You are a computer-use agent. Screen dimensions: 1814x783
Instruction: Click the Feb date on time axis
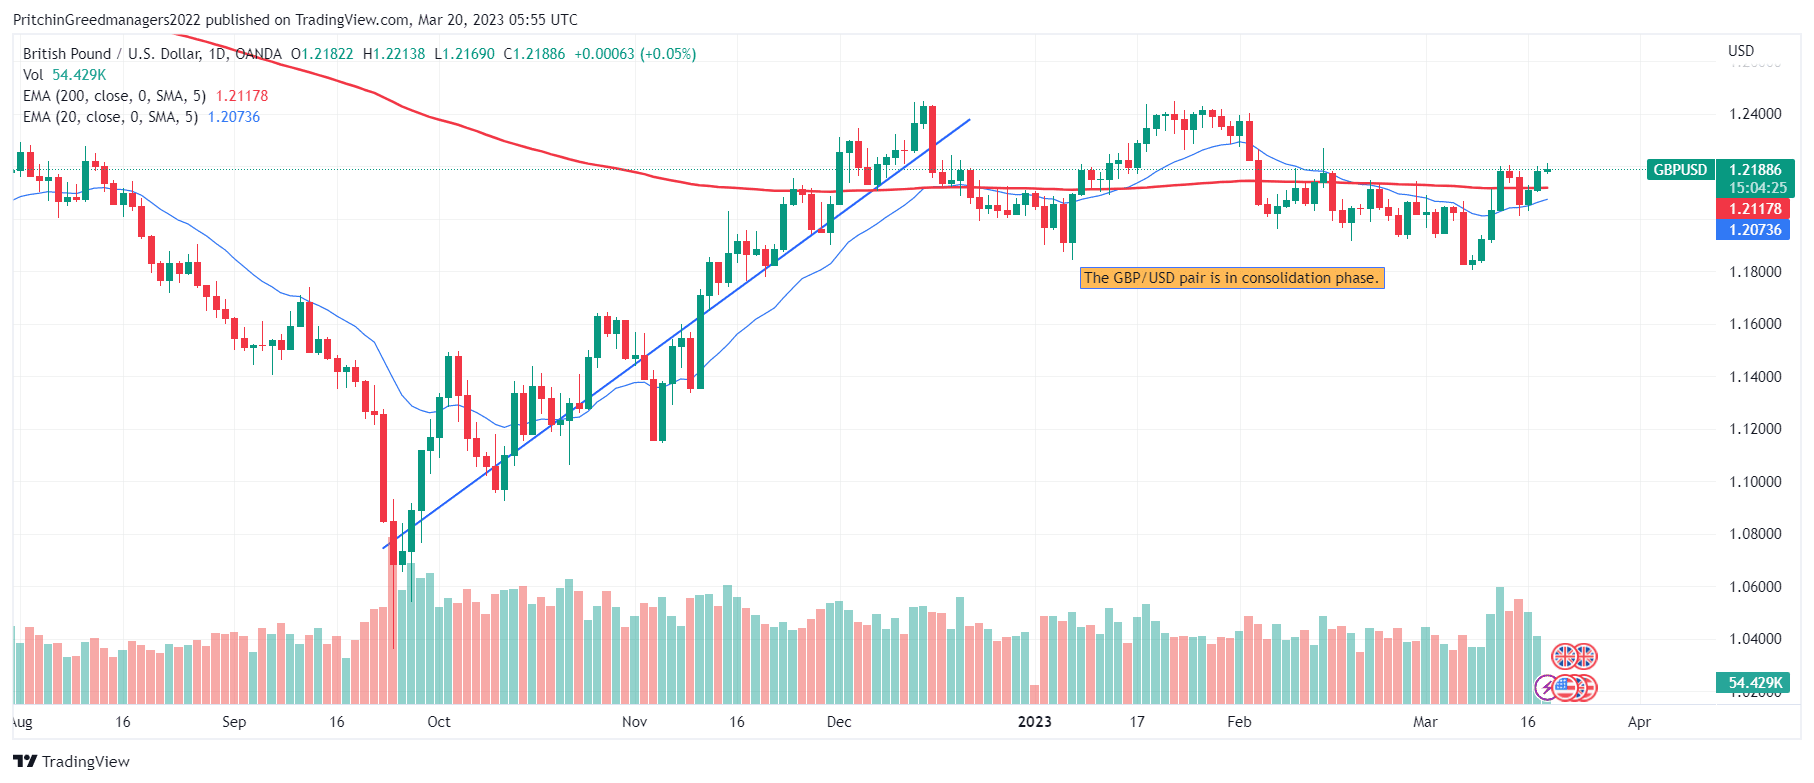tap(1239, 722)
